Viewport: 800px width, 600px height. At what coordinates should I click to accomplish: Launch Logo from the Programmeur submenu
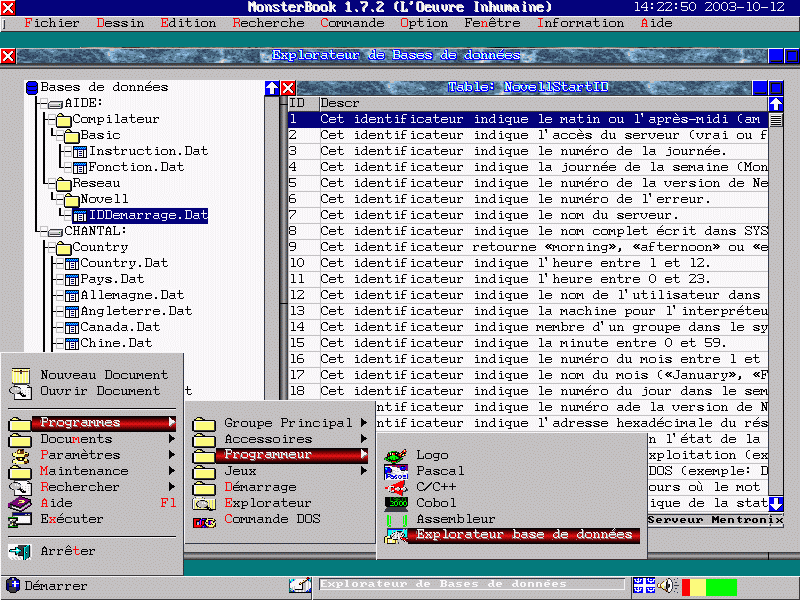tap(432, 455)
